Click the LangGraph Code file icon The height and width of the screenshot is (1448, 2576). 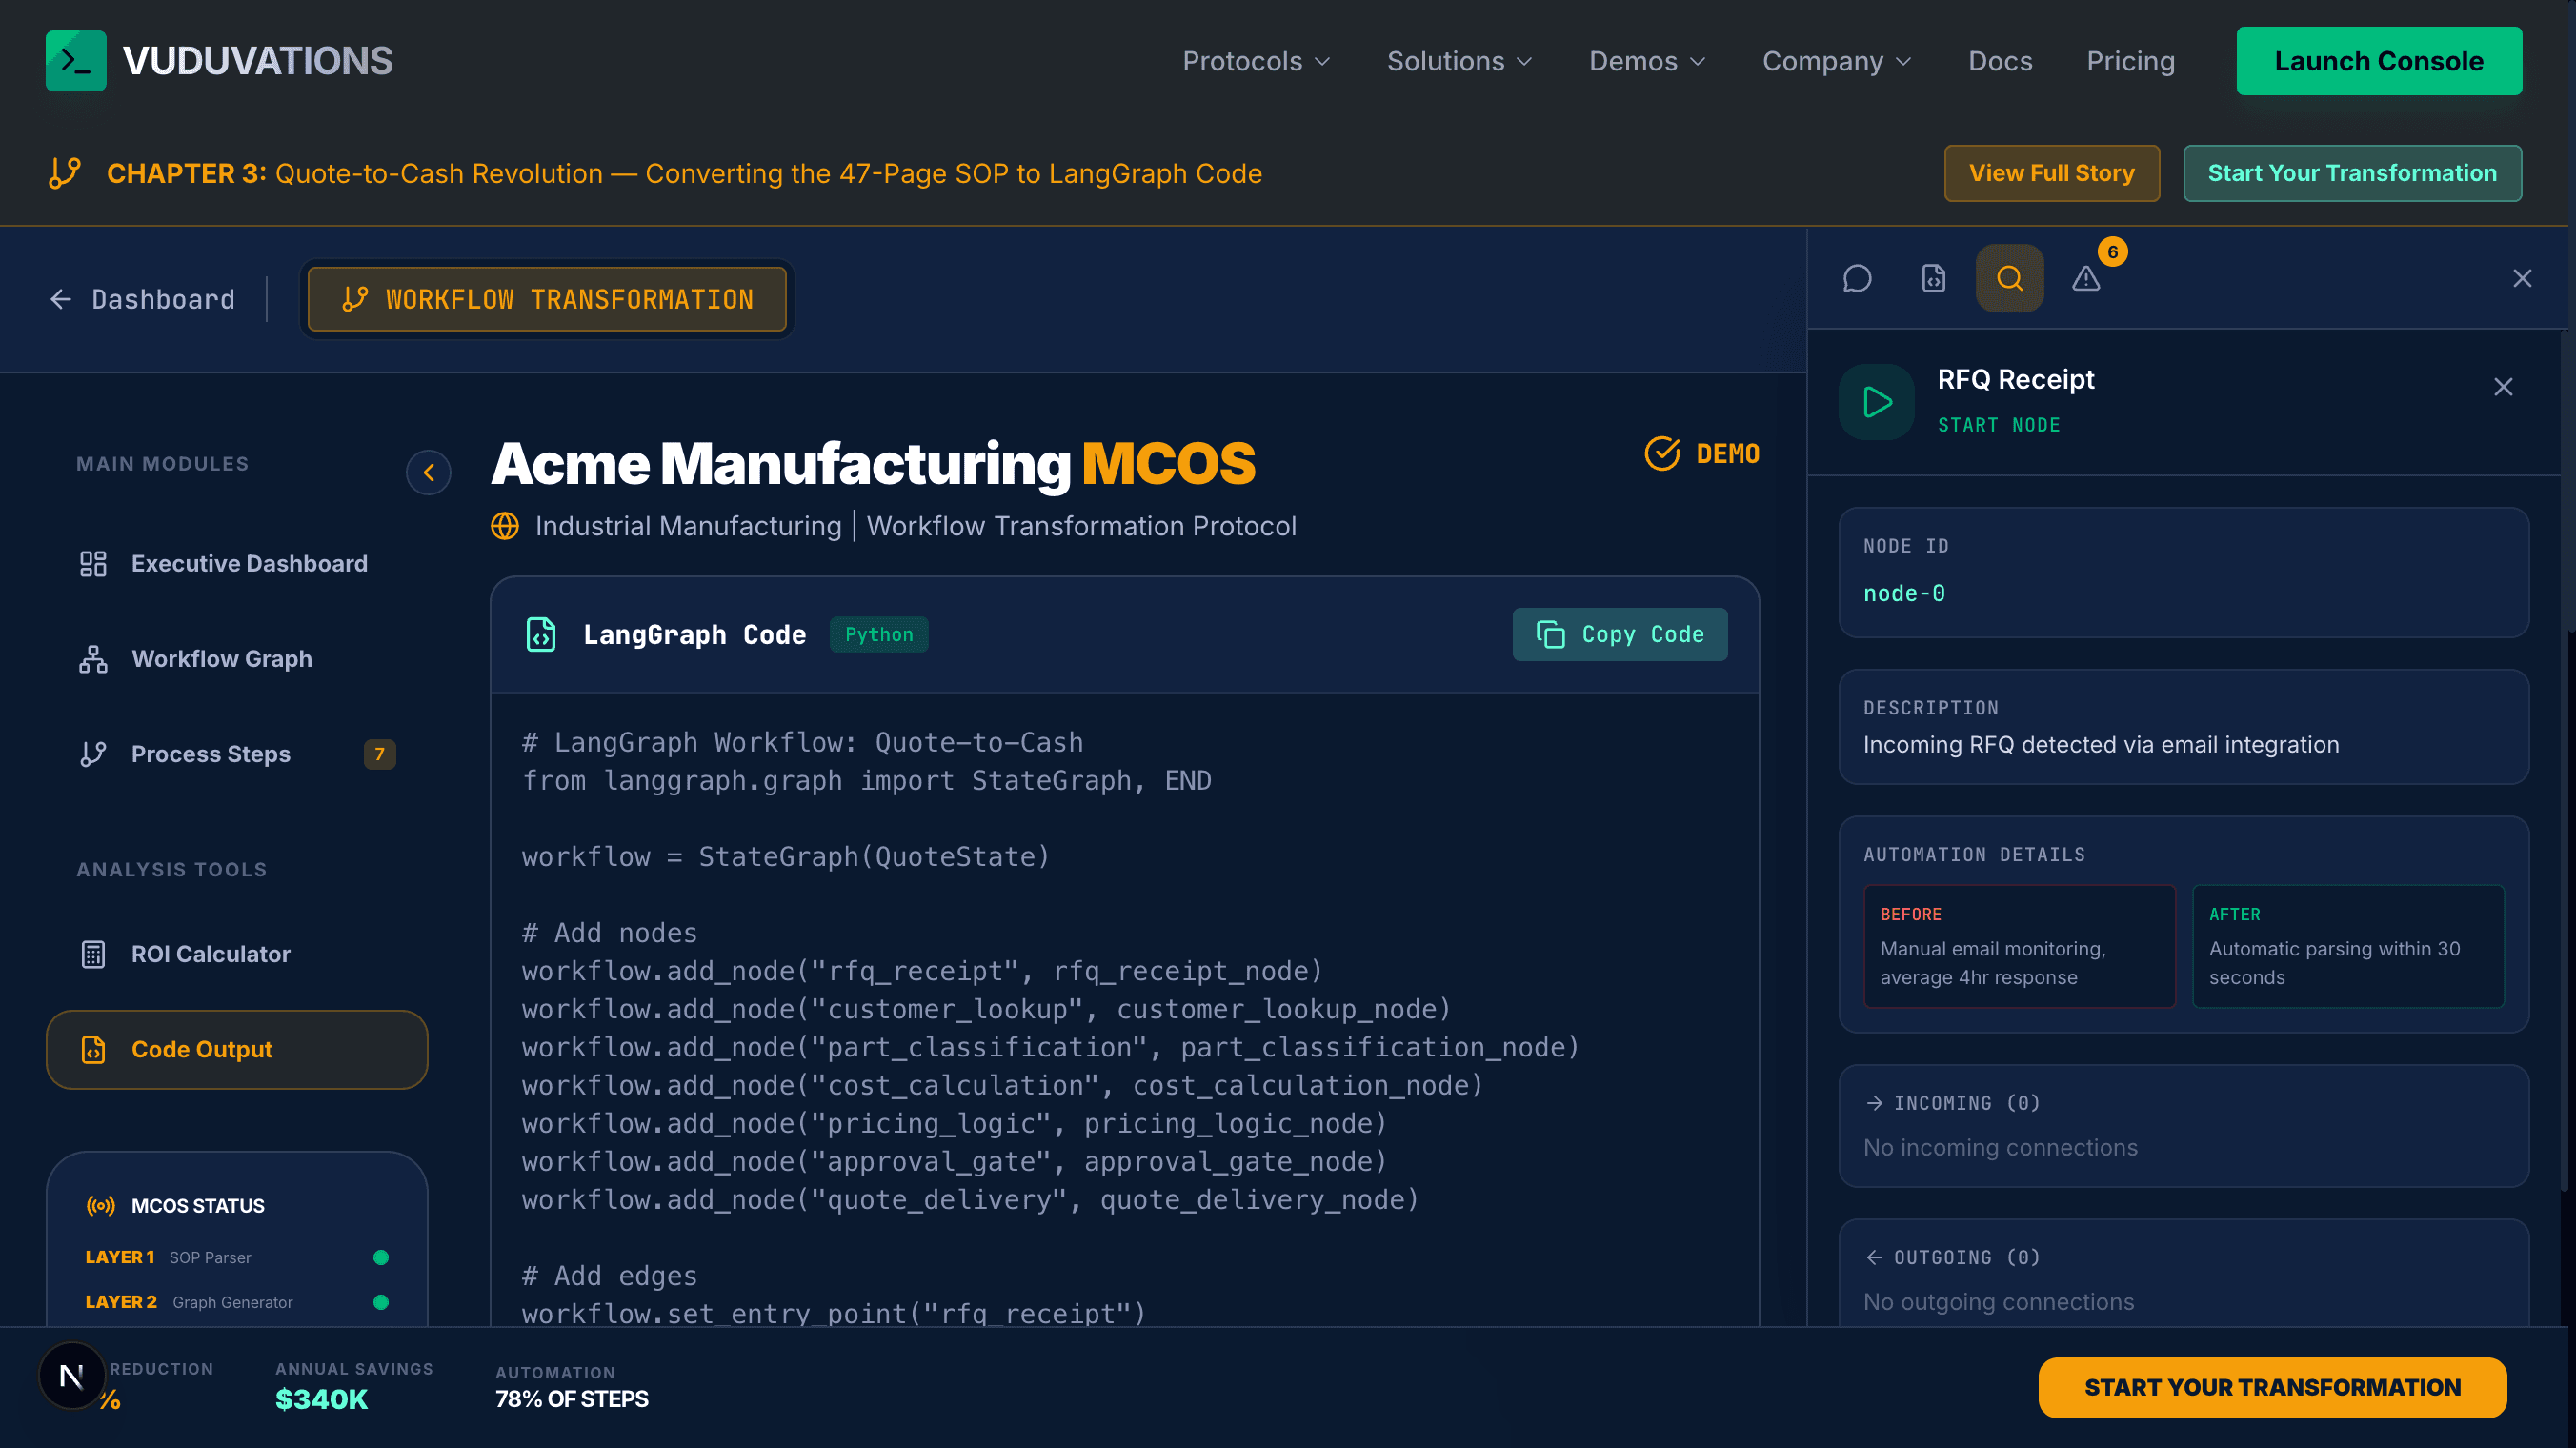click(541, 635)
